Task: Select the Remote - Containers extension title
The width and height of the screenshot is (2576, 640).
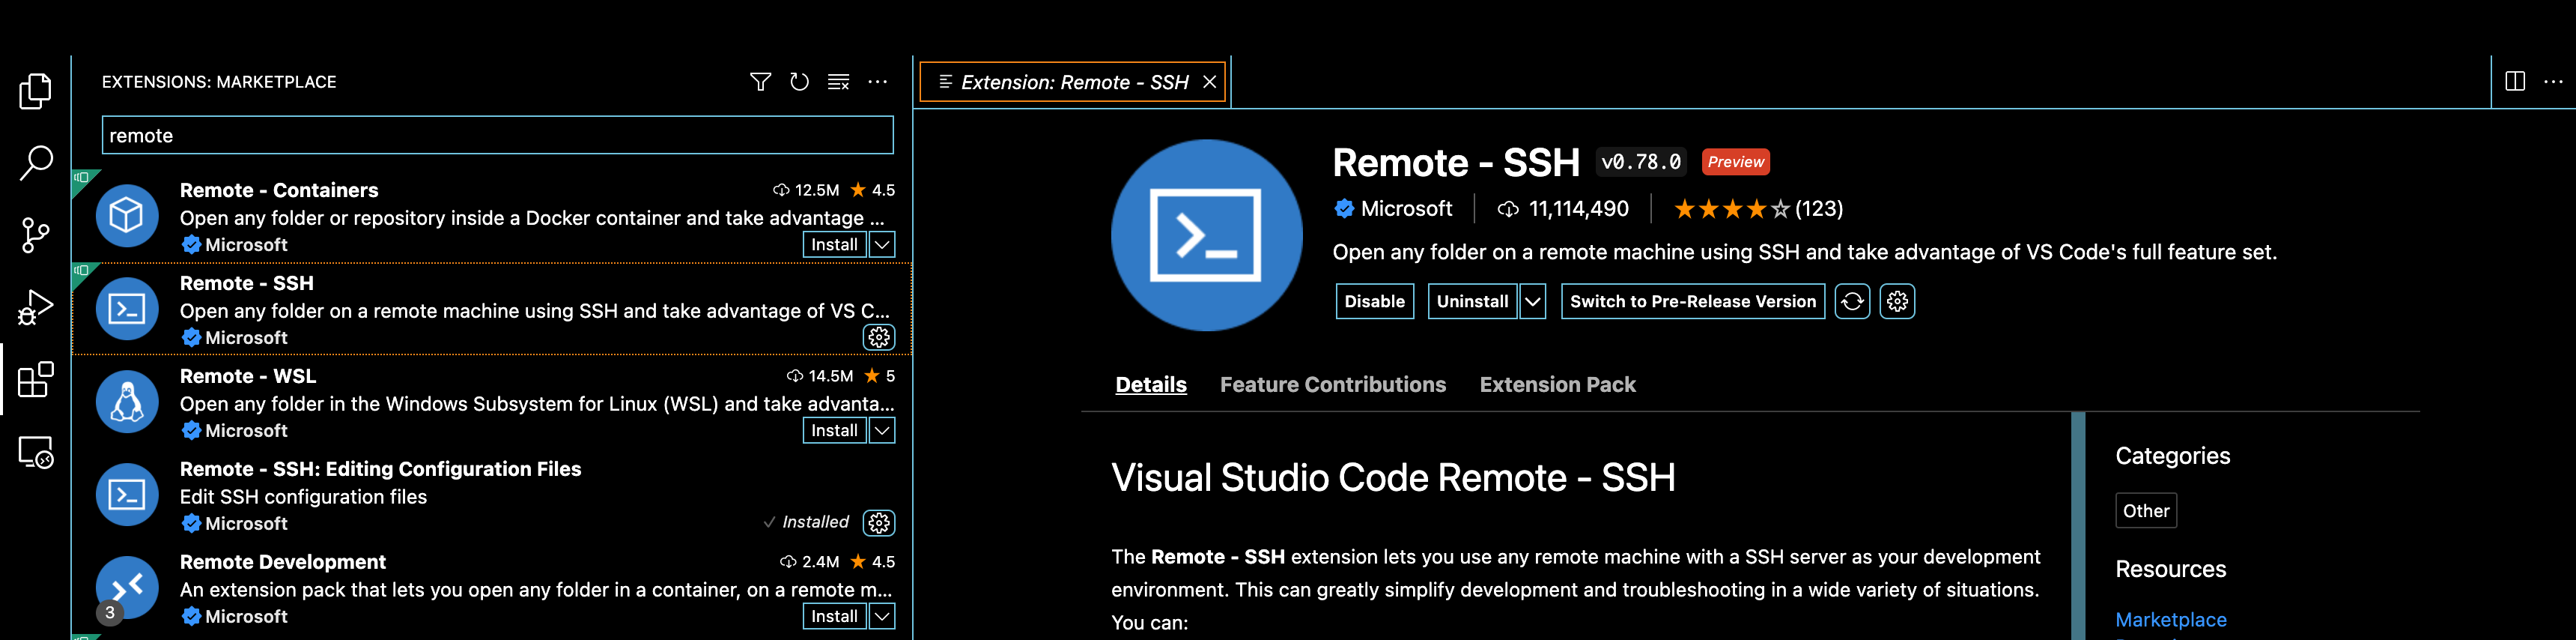Action: pos(279,190)
